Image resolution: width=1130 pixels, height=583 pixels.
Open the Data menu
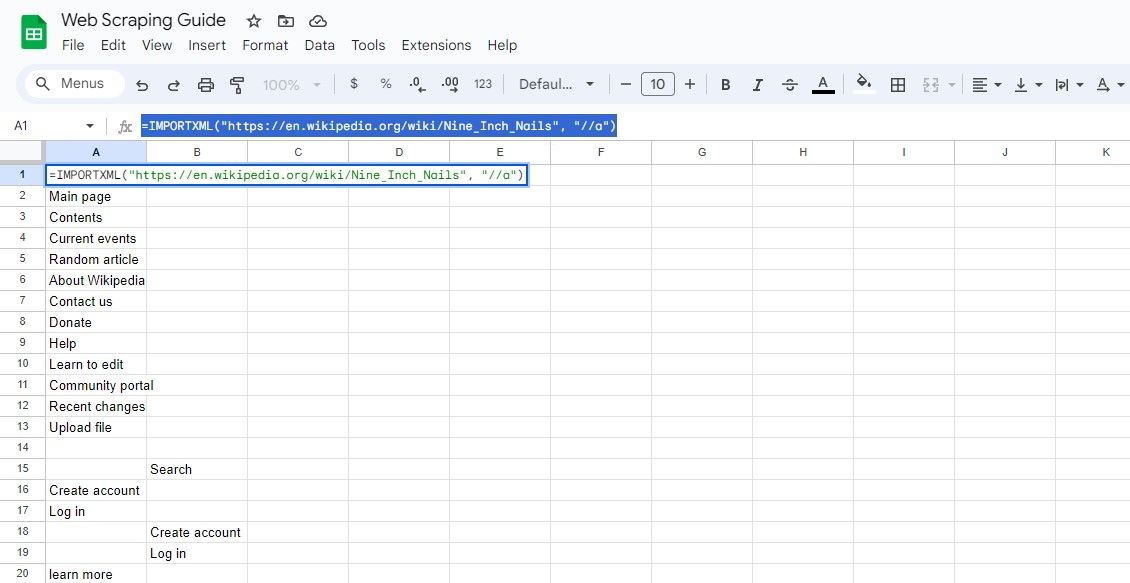(319, 45)
